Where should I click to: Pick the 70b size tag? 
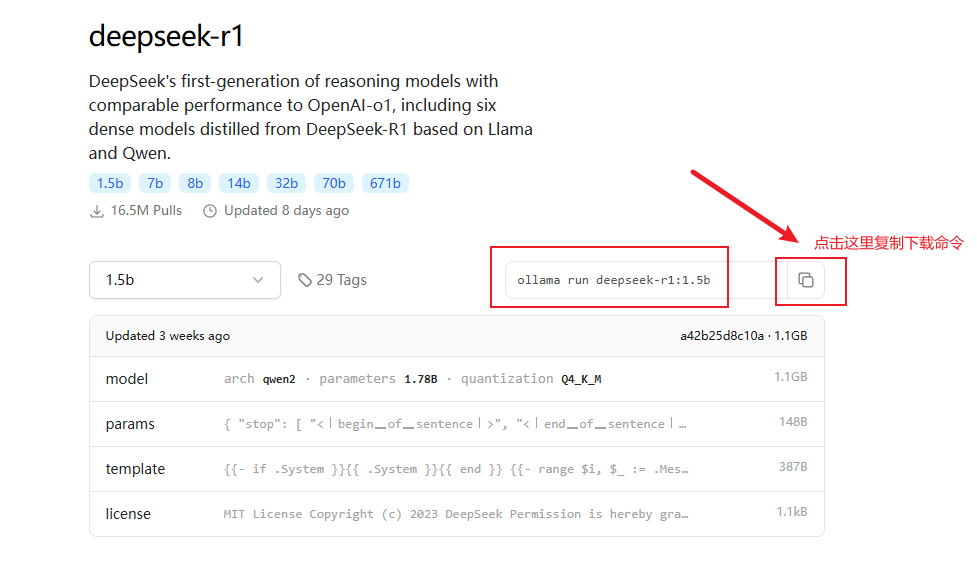[x=333, y=183]
